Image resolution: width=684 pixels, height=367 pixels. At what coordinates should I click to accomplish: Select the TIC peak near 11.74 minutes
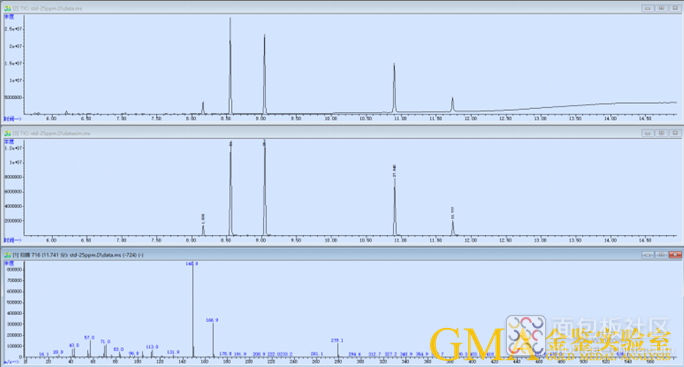[452, 105]
